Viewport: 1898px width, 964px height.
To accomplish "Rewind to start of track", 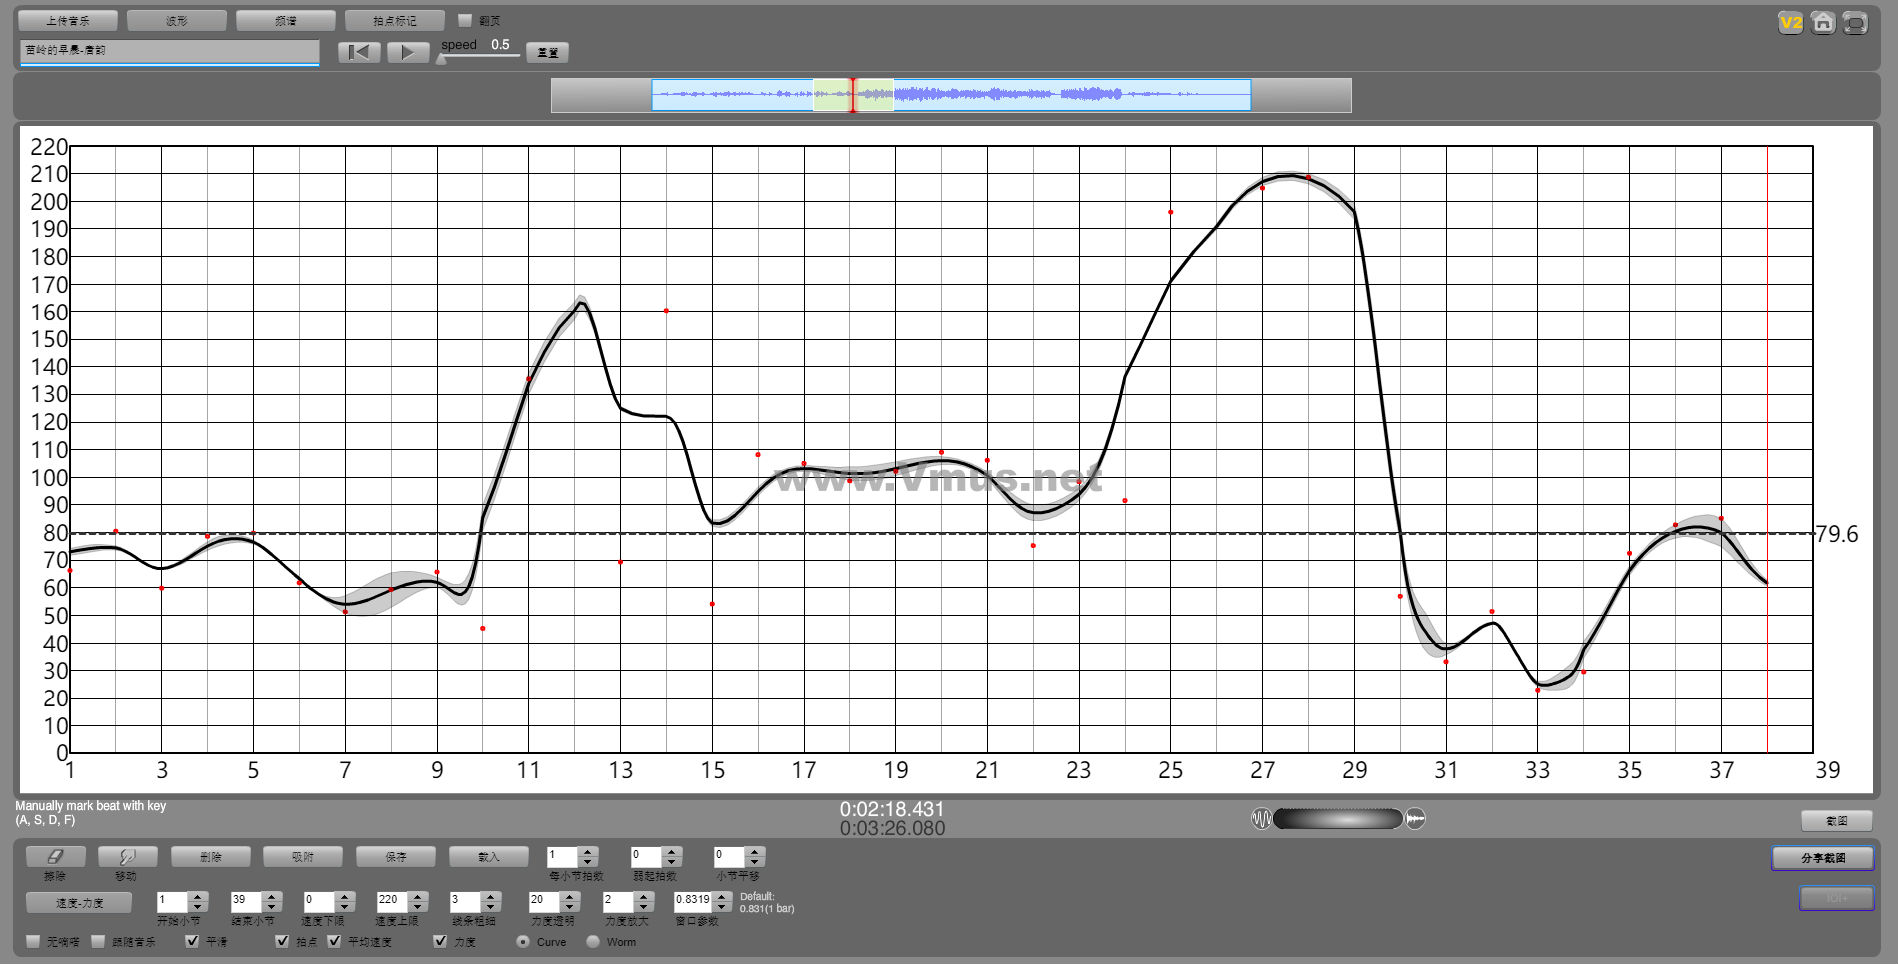I will click(359, 52).
